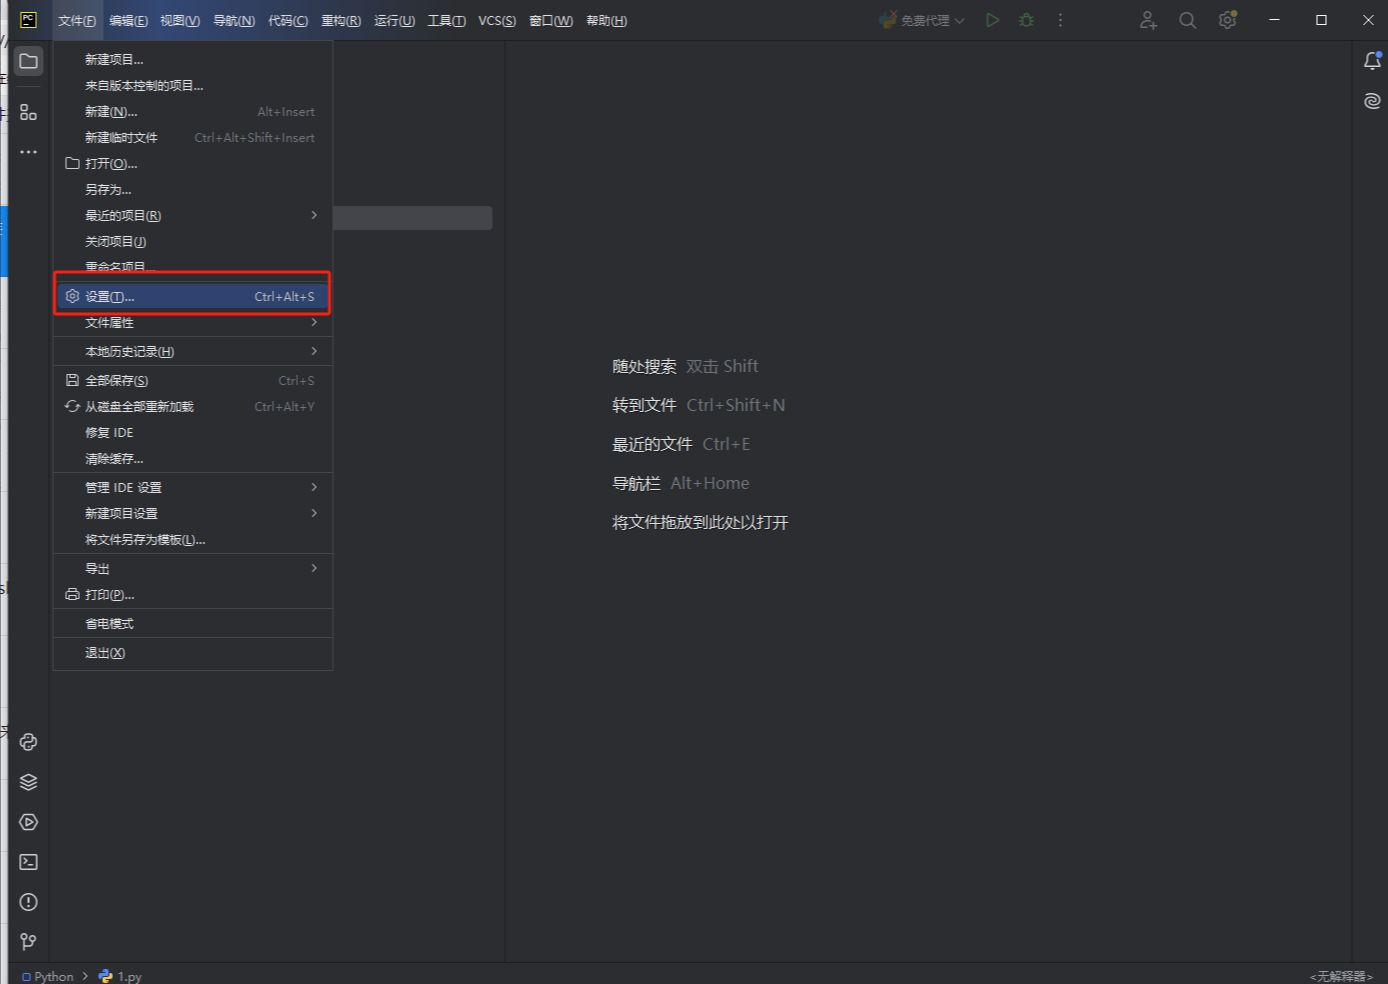Open the Services tool window icon

[x=29, y=822]
